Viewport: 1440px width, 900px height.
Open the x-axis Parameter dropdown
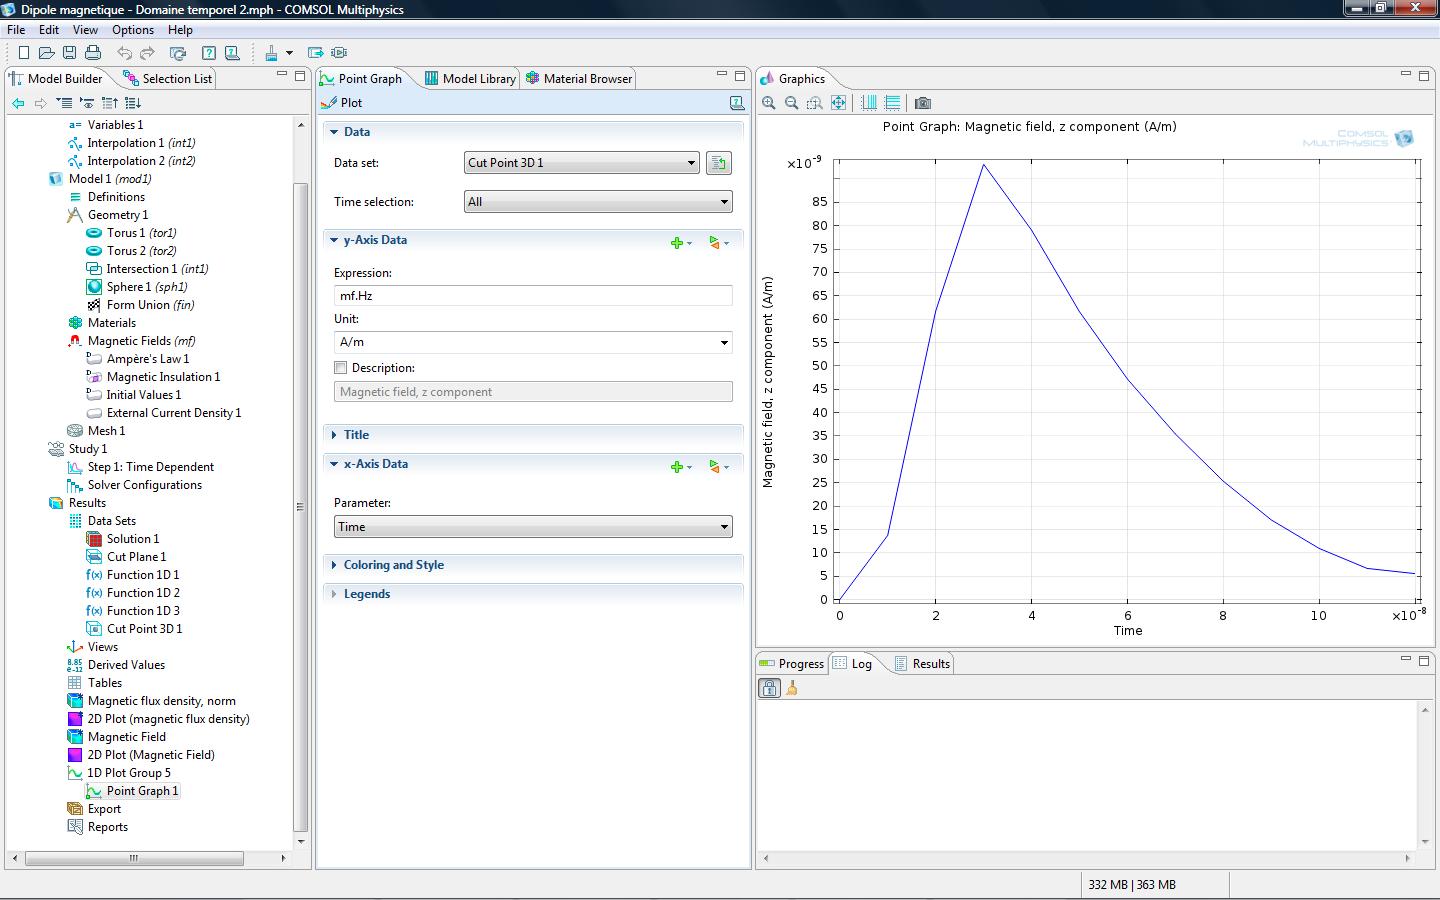point(533,527)
